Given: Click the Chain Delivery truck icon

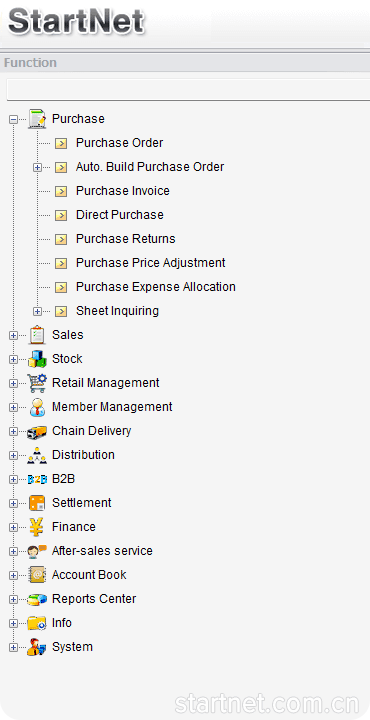Looking at the screenshot, I should (37, 431).
